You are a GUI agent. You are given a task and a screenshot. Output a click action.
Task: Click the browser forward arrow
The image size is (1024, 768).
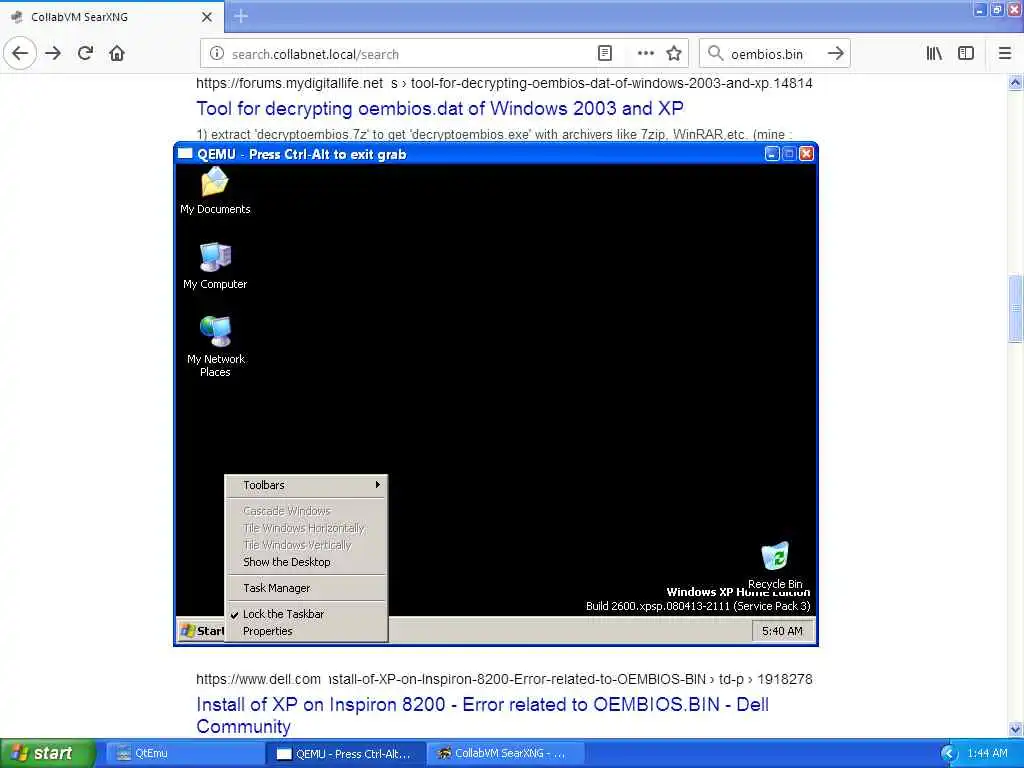(x=53, y=54)
